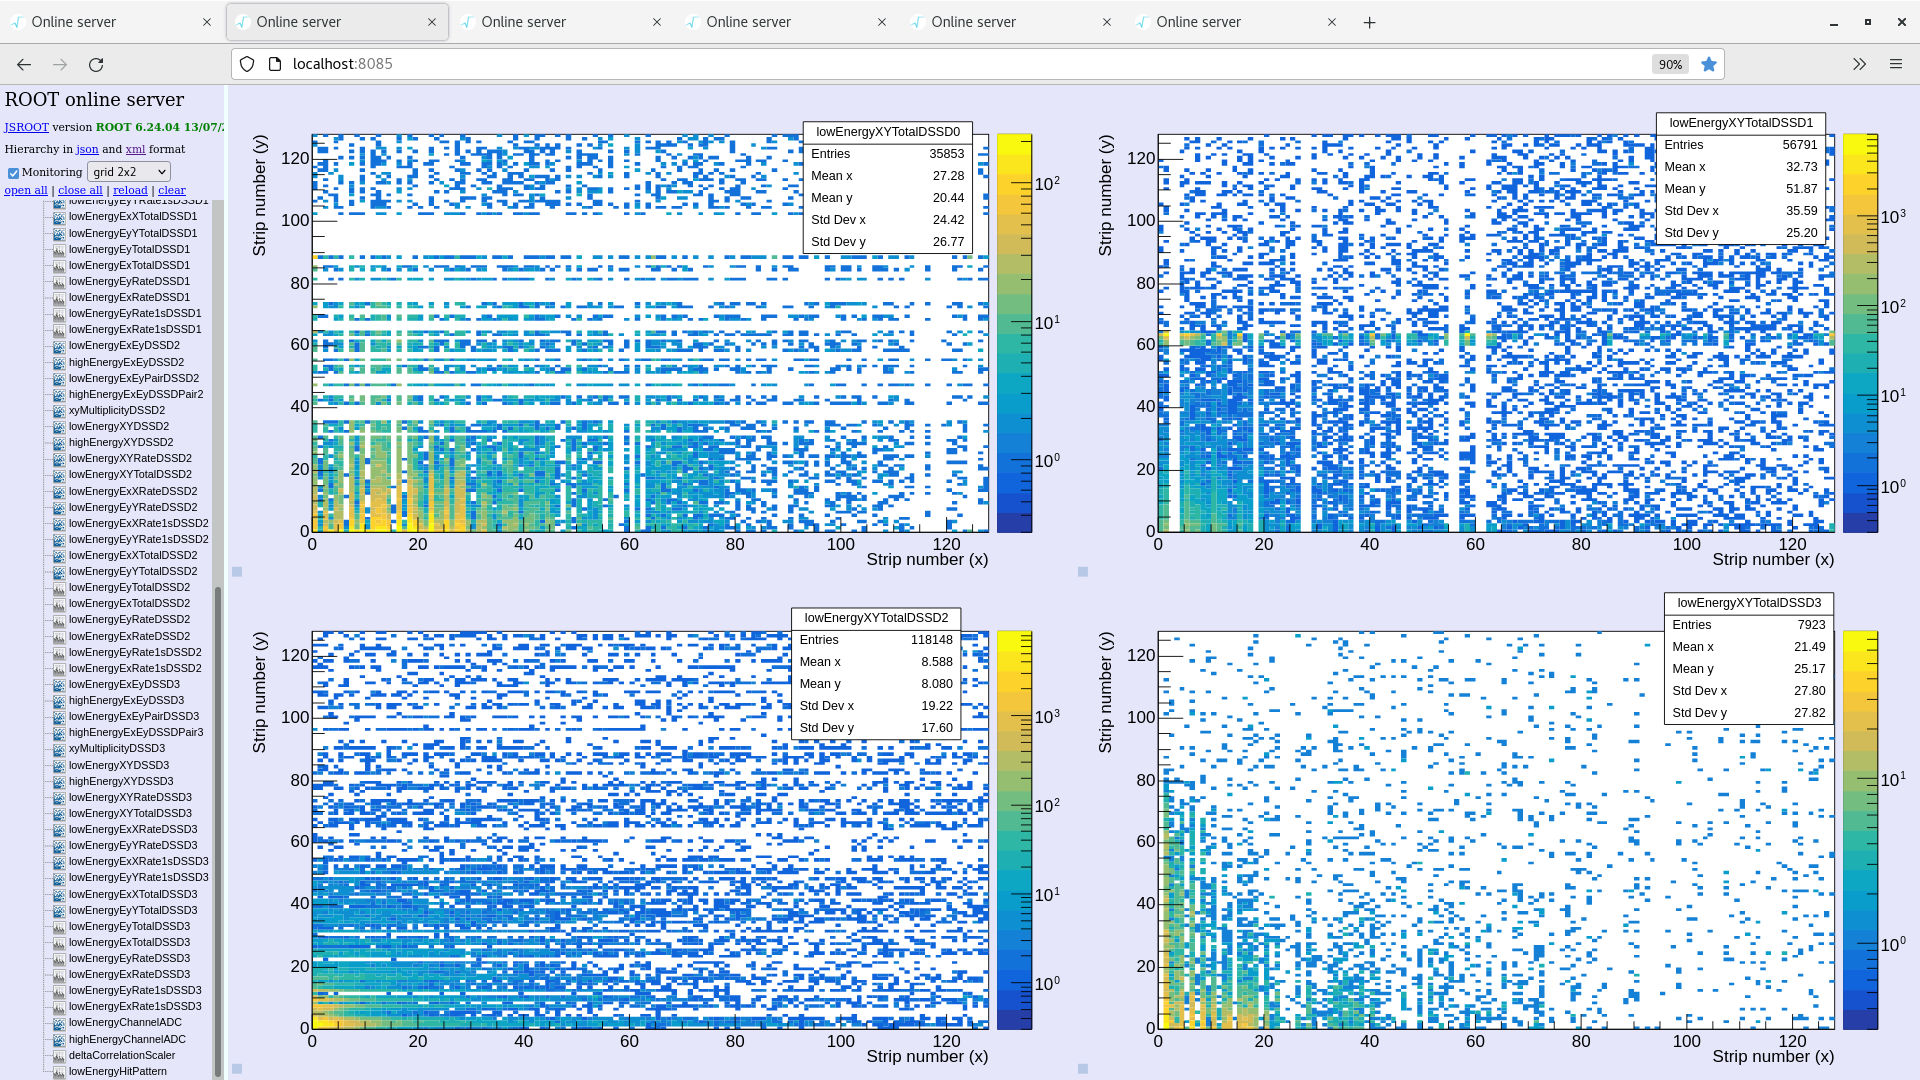
Task: Bookmark page with the star icon
Action: 1709,64
